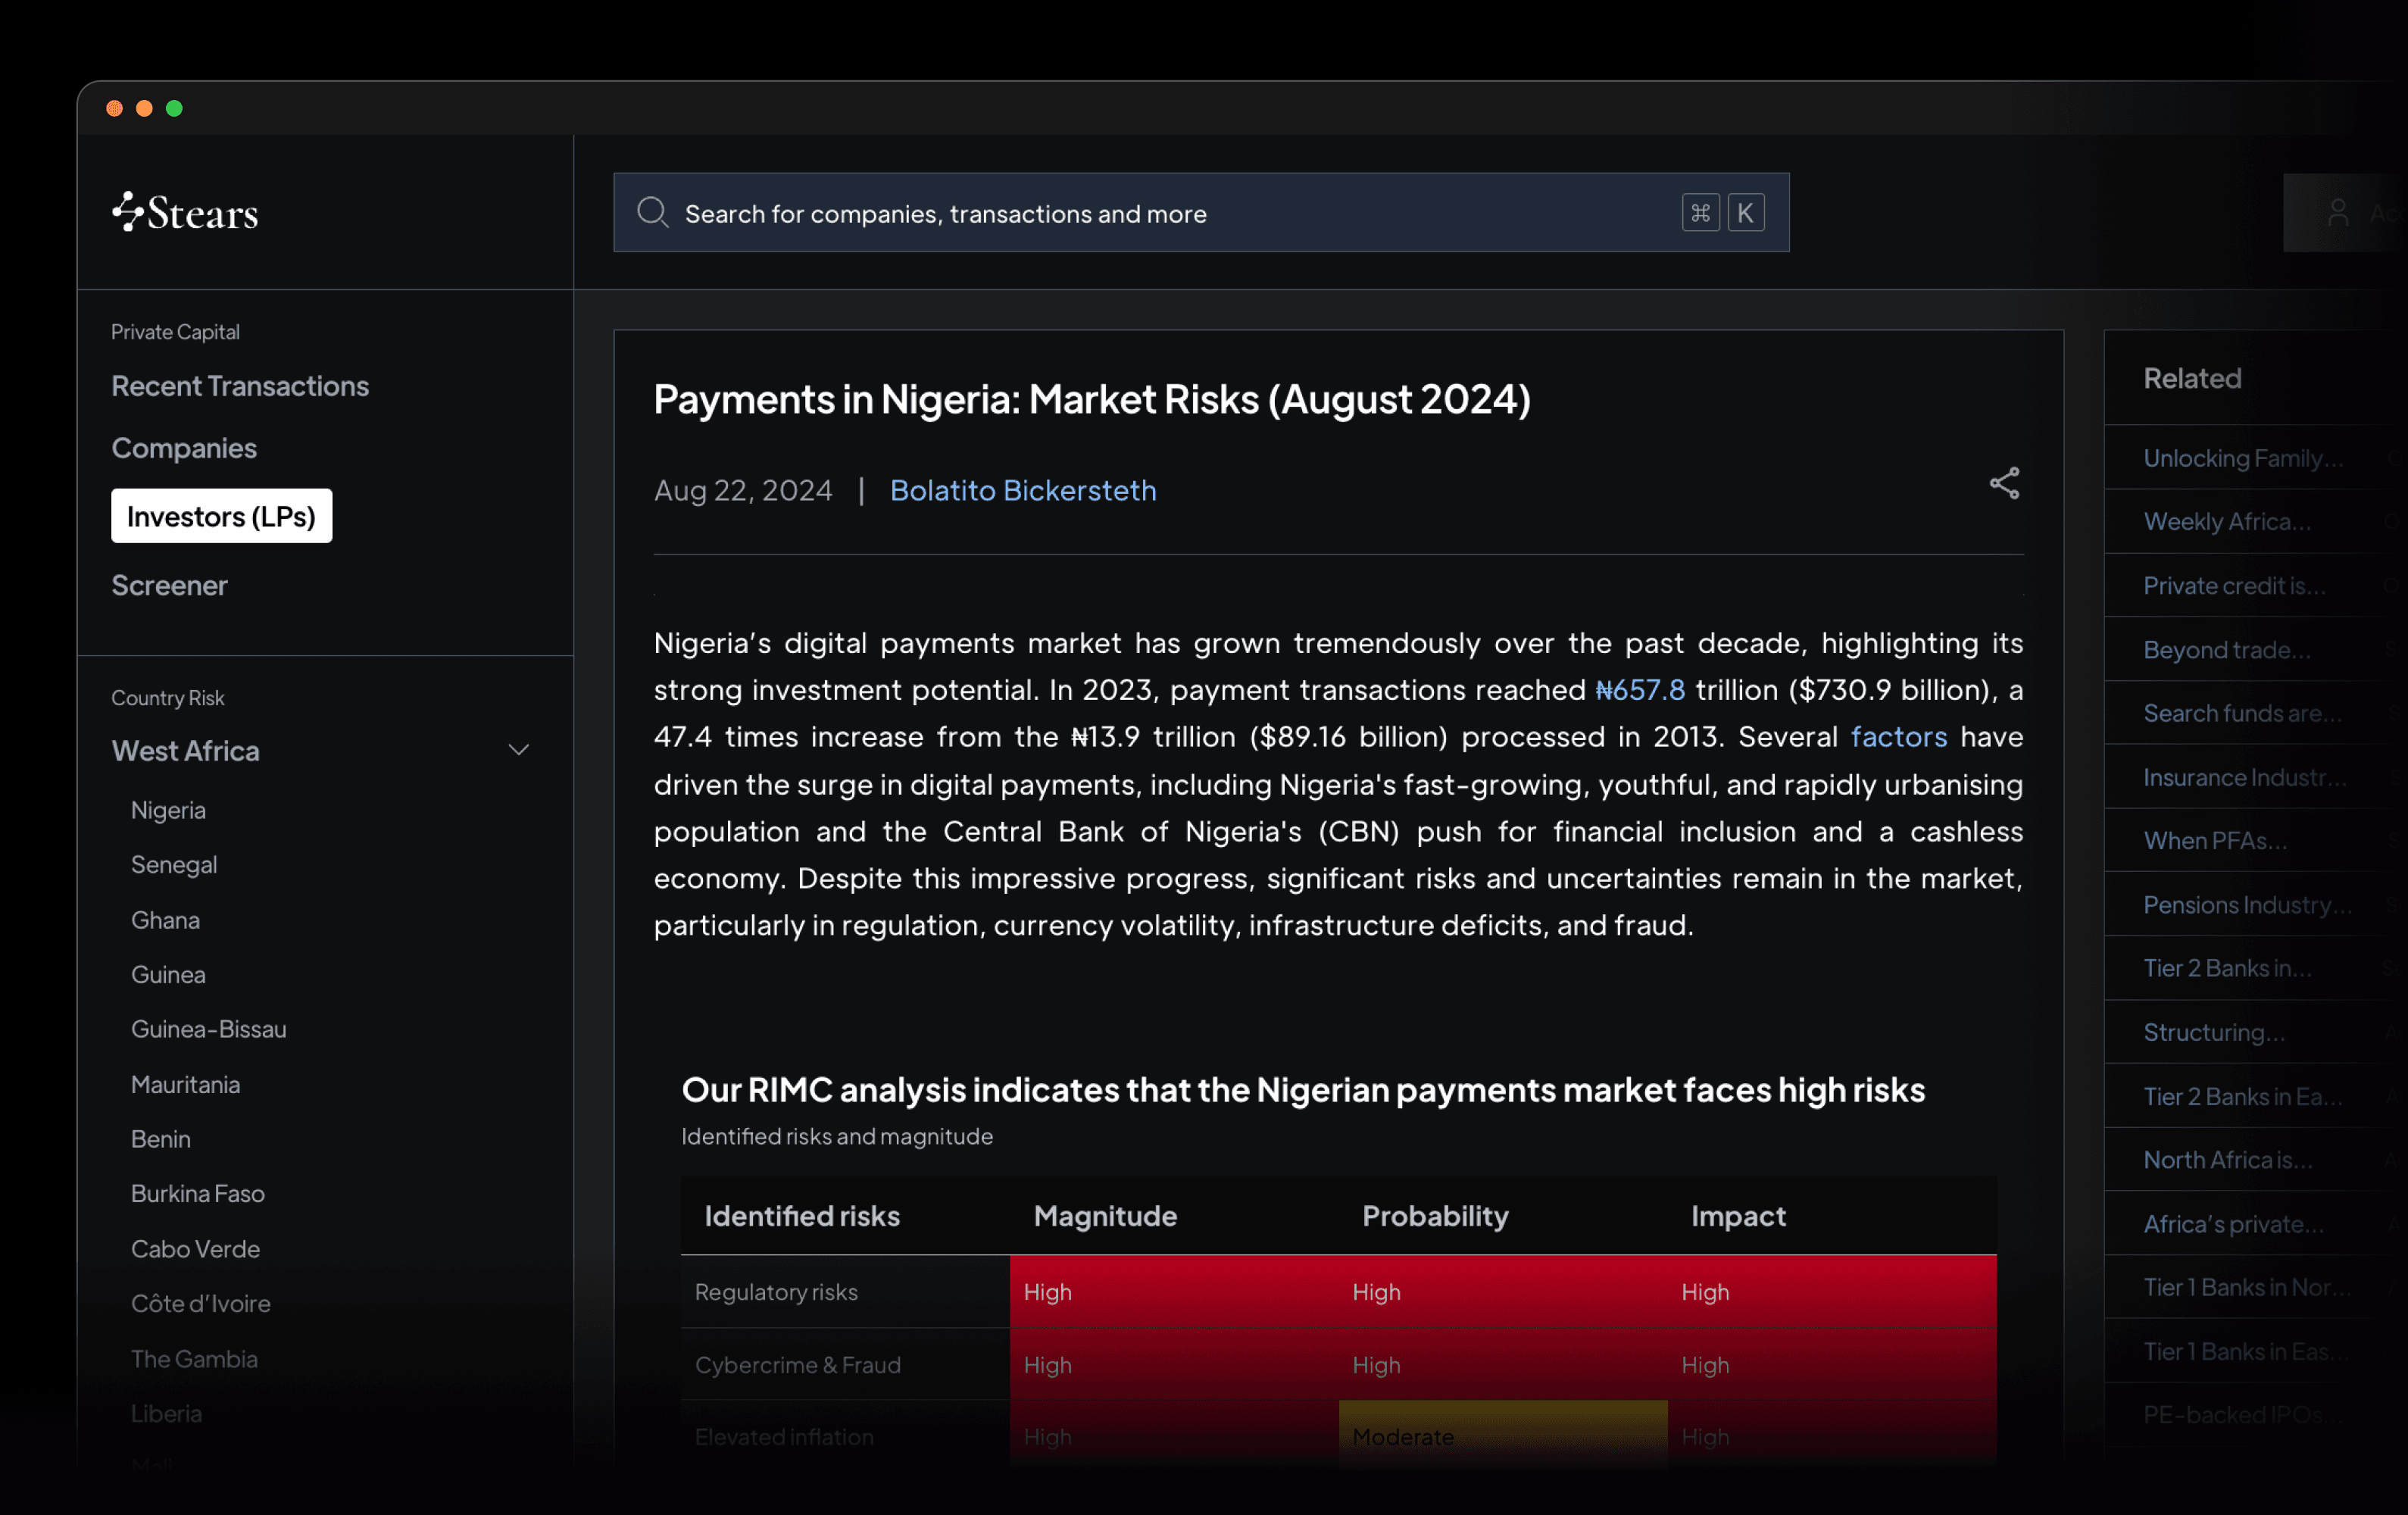Click the Stears logo
The image size is (2408, 1515).
click(185, 212)
